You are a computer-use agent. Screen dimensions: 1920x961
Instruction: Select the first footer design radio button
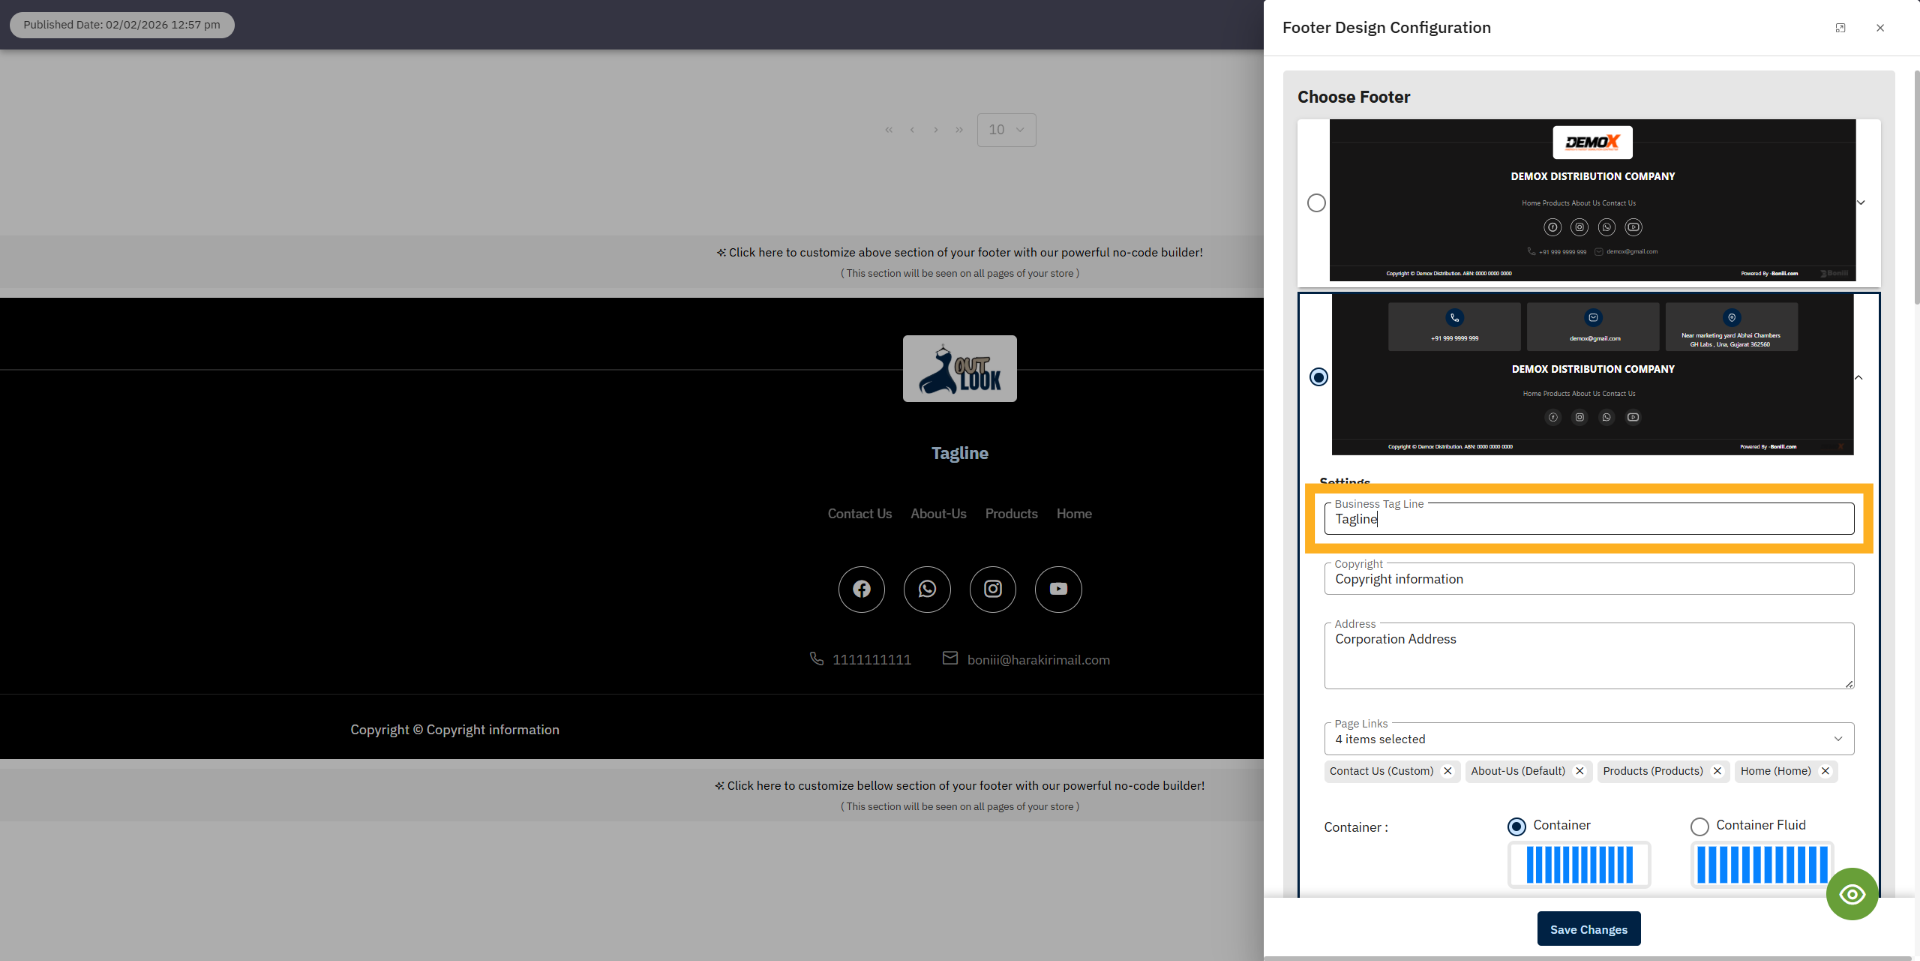pos(1317,203)
